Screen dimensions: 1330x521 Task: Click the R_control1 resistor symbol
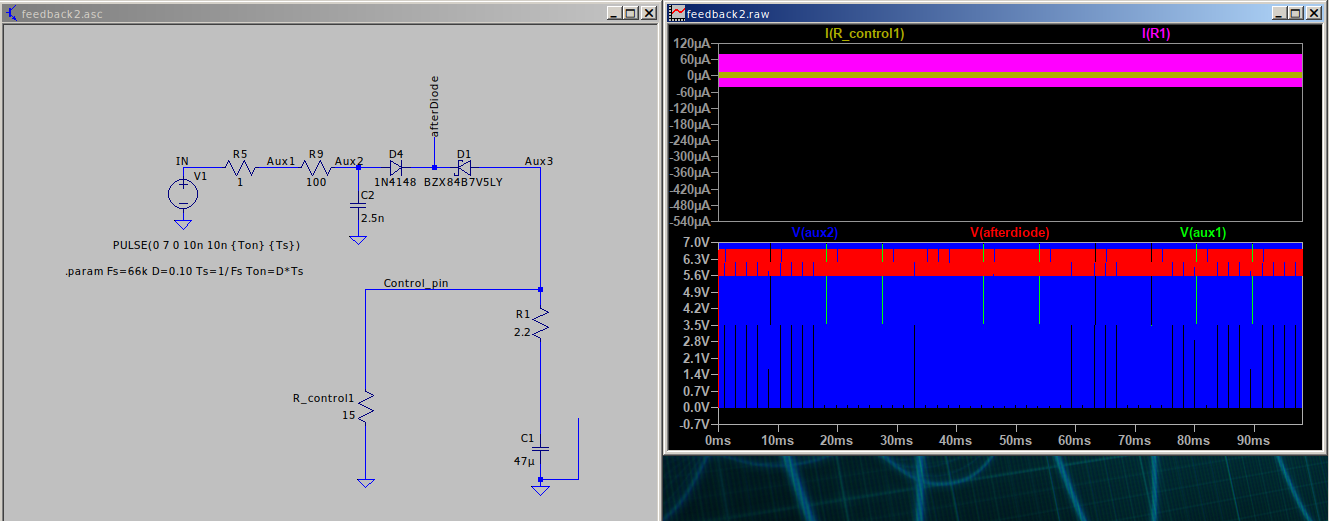click(366, 406)
